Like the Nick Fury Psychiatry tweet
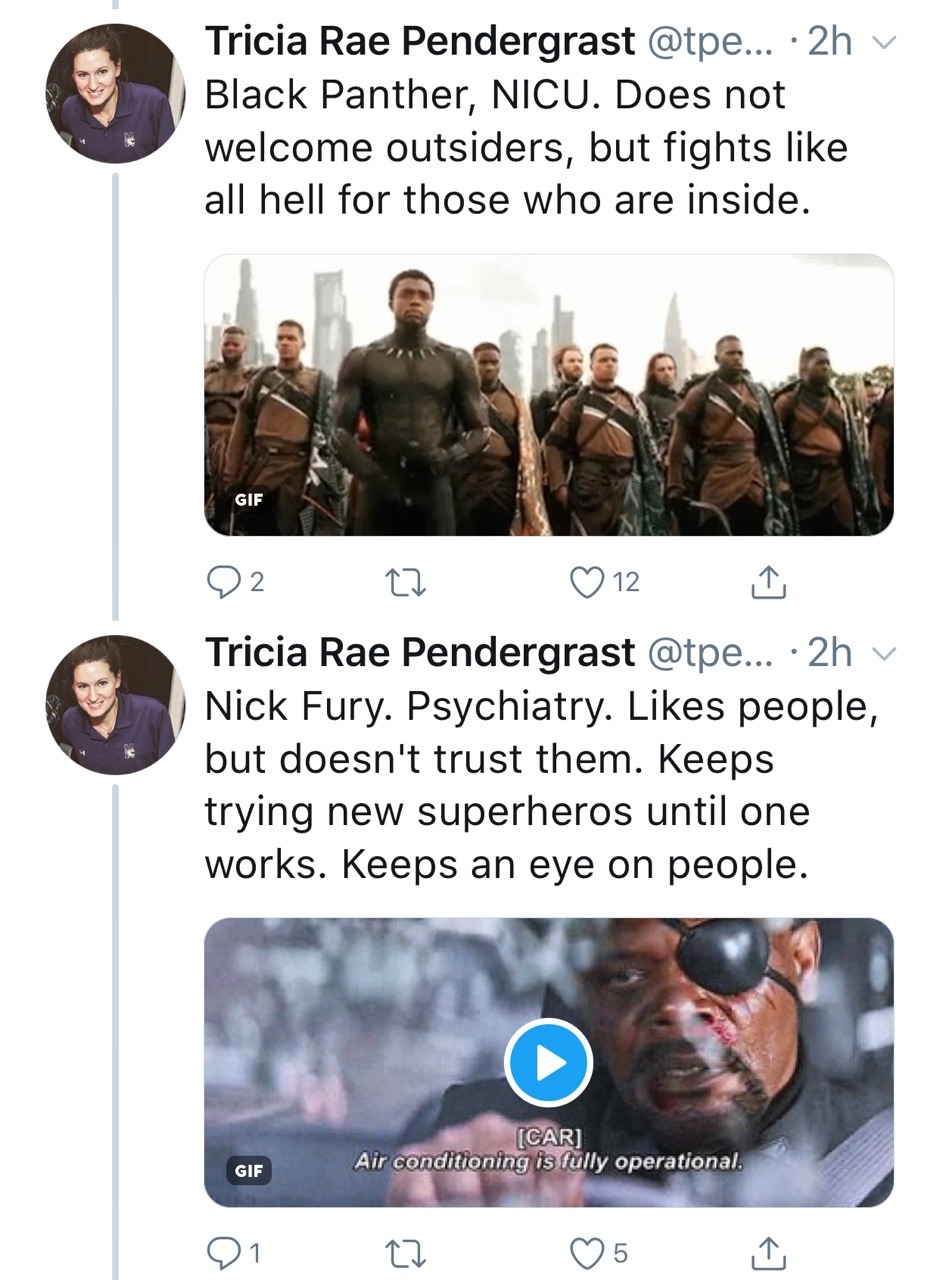 click(585, 1251)
